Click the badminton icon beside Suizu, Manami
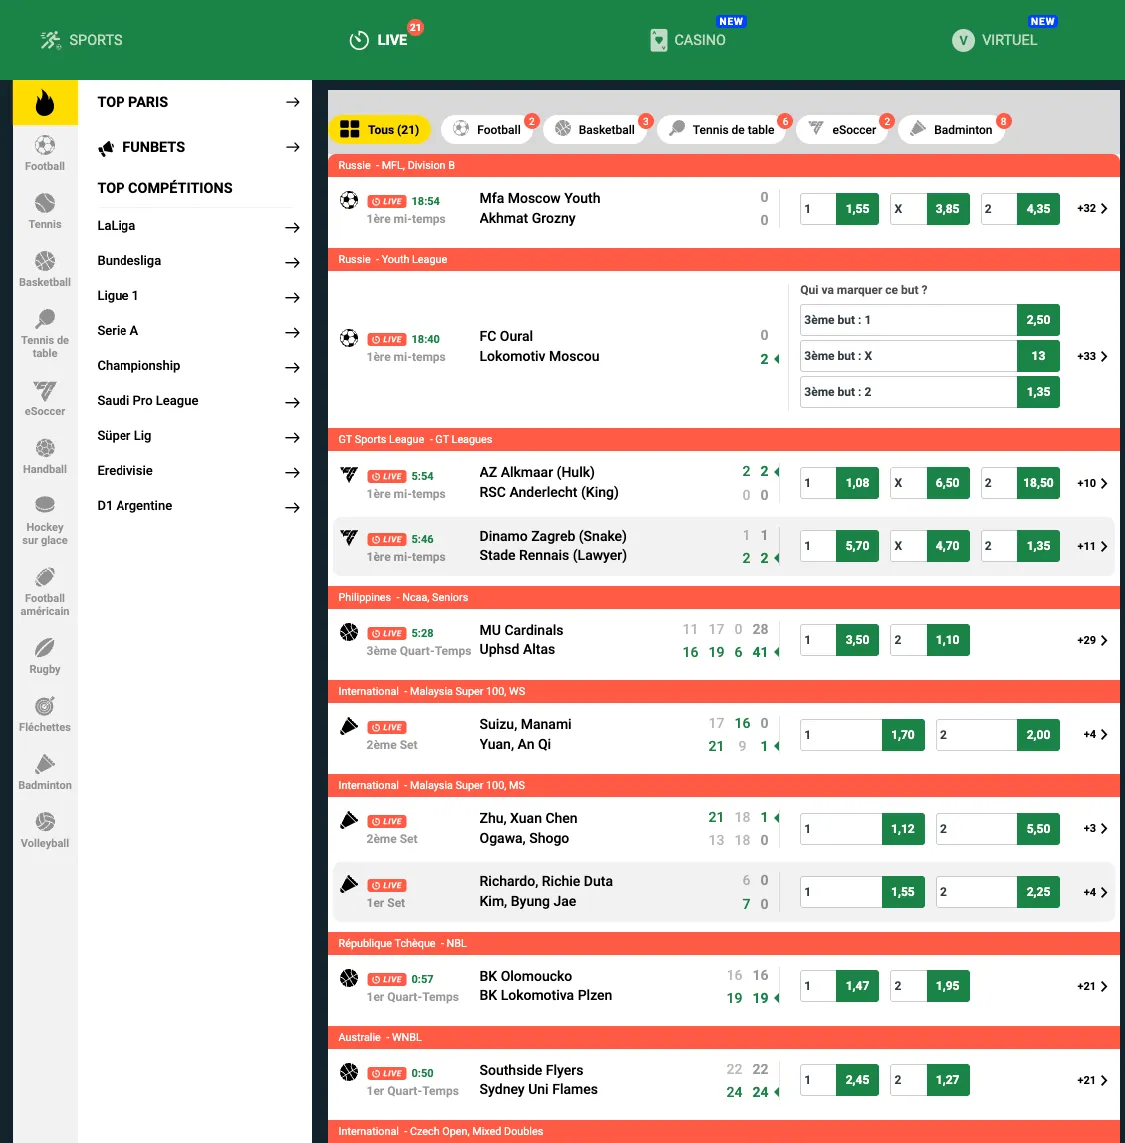1125x1143 pixels. click(349, 725)
